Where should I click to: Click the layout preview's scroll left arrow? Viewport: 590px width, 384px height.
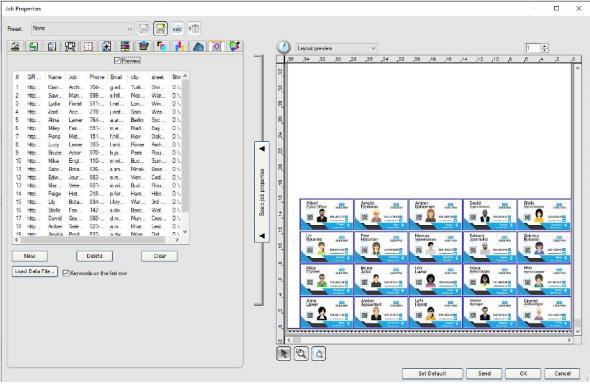[x=289, y=340]
